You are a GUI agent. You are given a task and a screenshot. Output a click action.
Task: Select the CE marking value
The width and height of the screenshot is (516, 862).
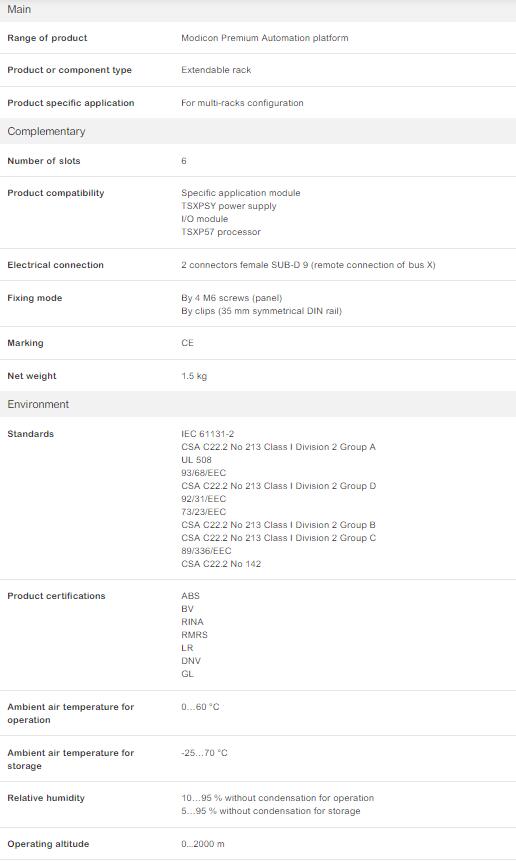point(187,343)
